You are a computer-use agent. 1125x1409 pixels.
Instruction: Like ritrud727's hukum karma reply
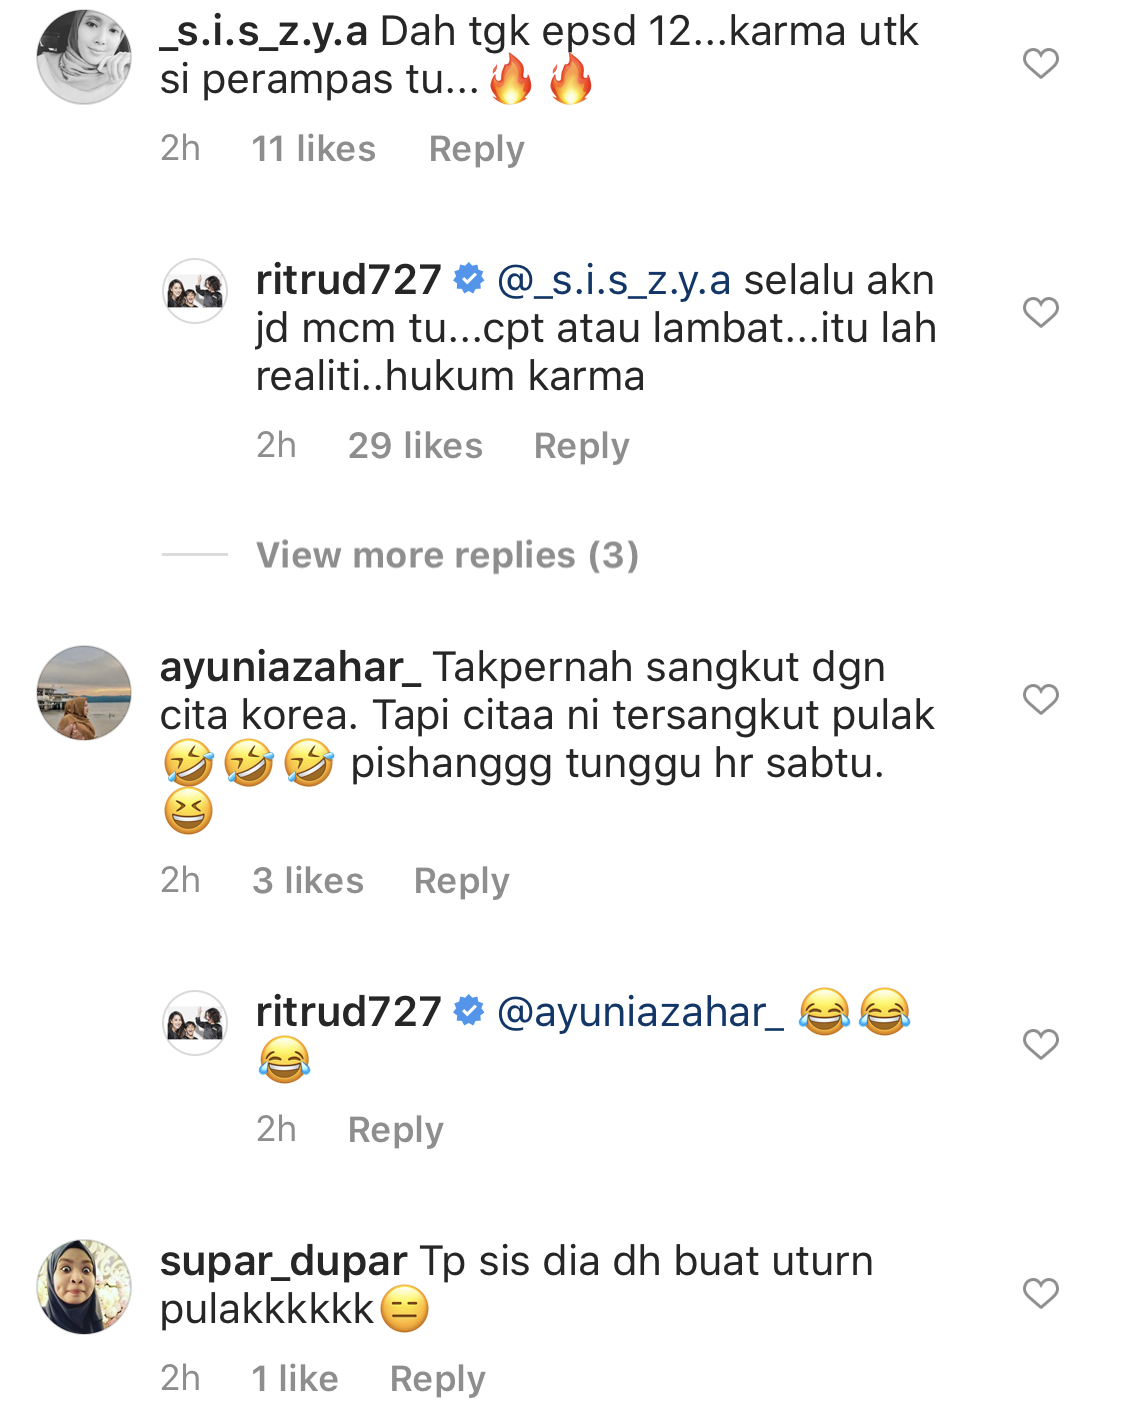tap(1040, 312)
